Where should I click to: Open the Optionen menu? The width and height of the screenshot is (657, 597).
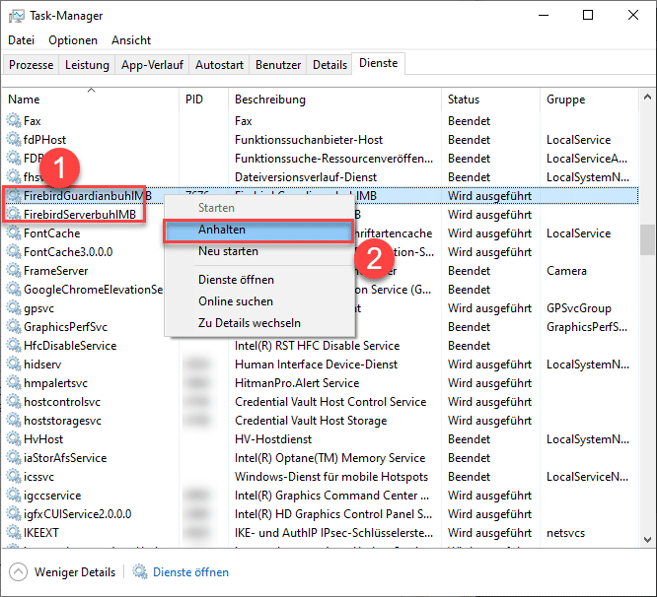click(x=73, y=40)
